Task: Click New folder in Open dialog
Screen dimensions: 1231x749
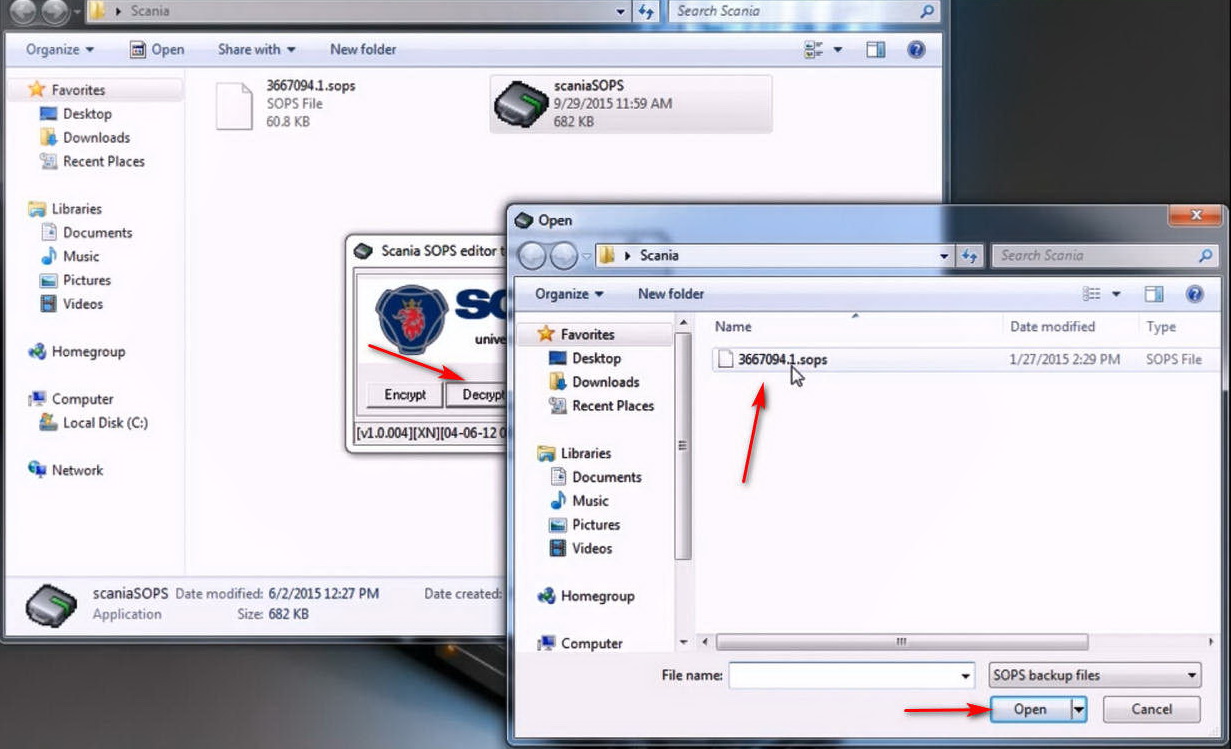Action: (x=671, y=294)
